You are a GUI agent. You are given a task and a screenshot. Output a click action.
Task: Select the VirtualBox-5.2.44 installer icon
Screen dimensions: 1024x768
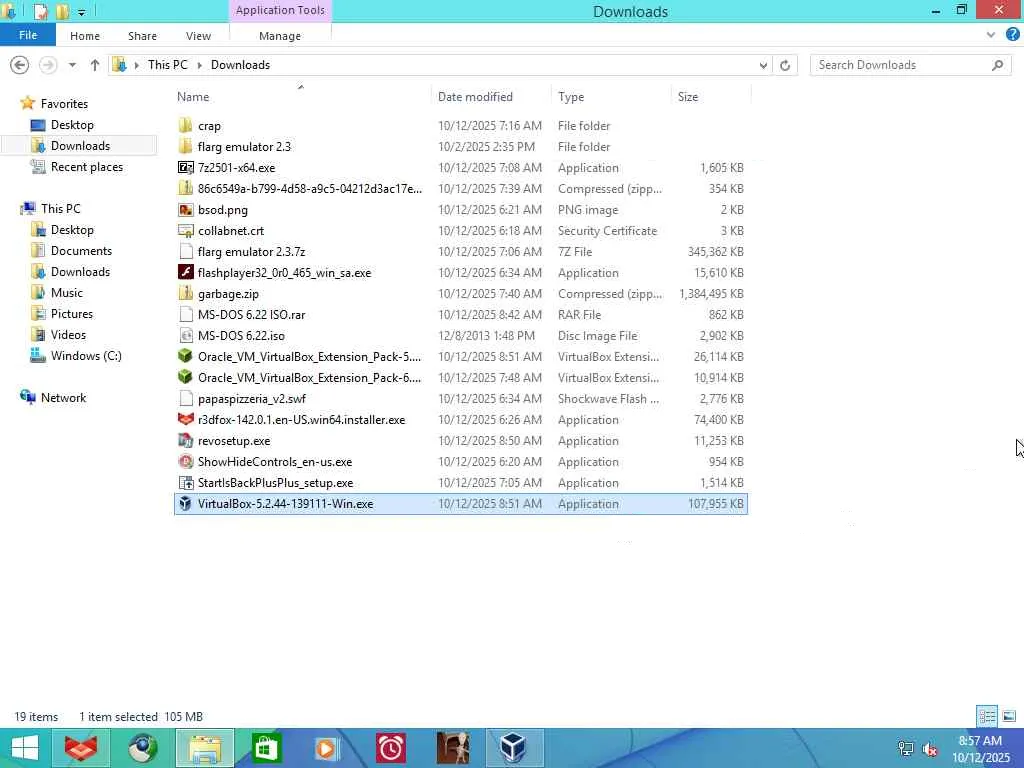tap(185, 504)
